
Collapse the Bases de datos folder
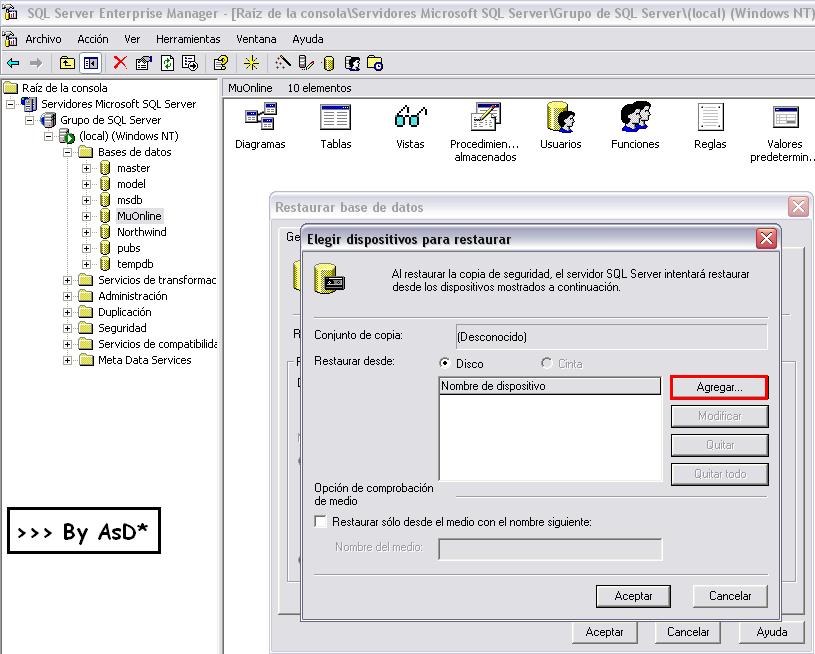click(x=67, y=152)
